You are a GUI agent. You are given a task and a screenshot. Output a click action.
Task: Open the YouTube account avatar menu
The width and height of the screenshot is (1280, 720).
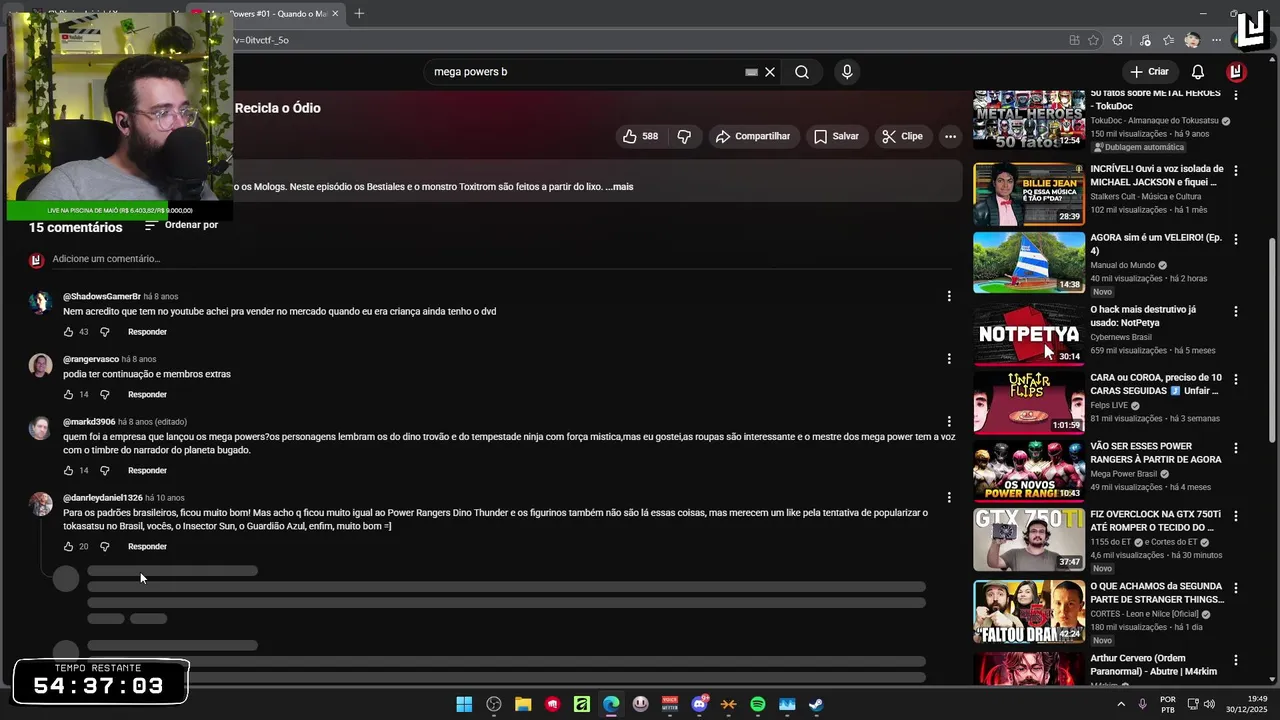point(1236,72)
